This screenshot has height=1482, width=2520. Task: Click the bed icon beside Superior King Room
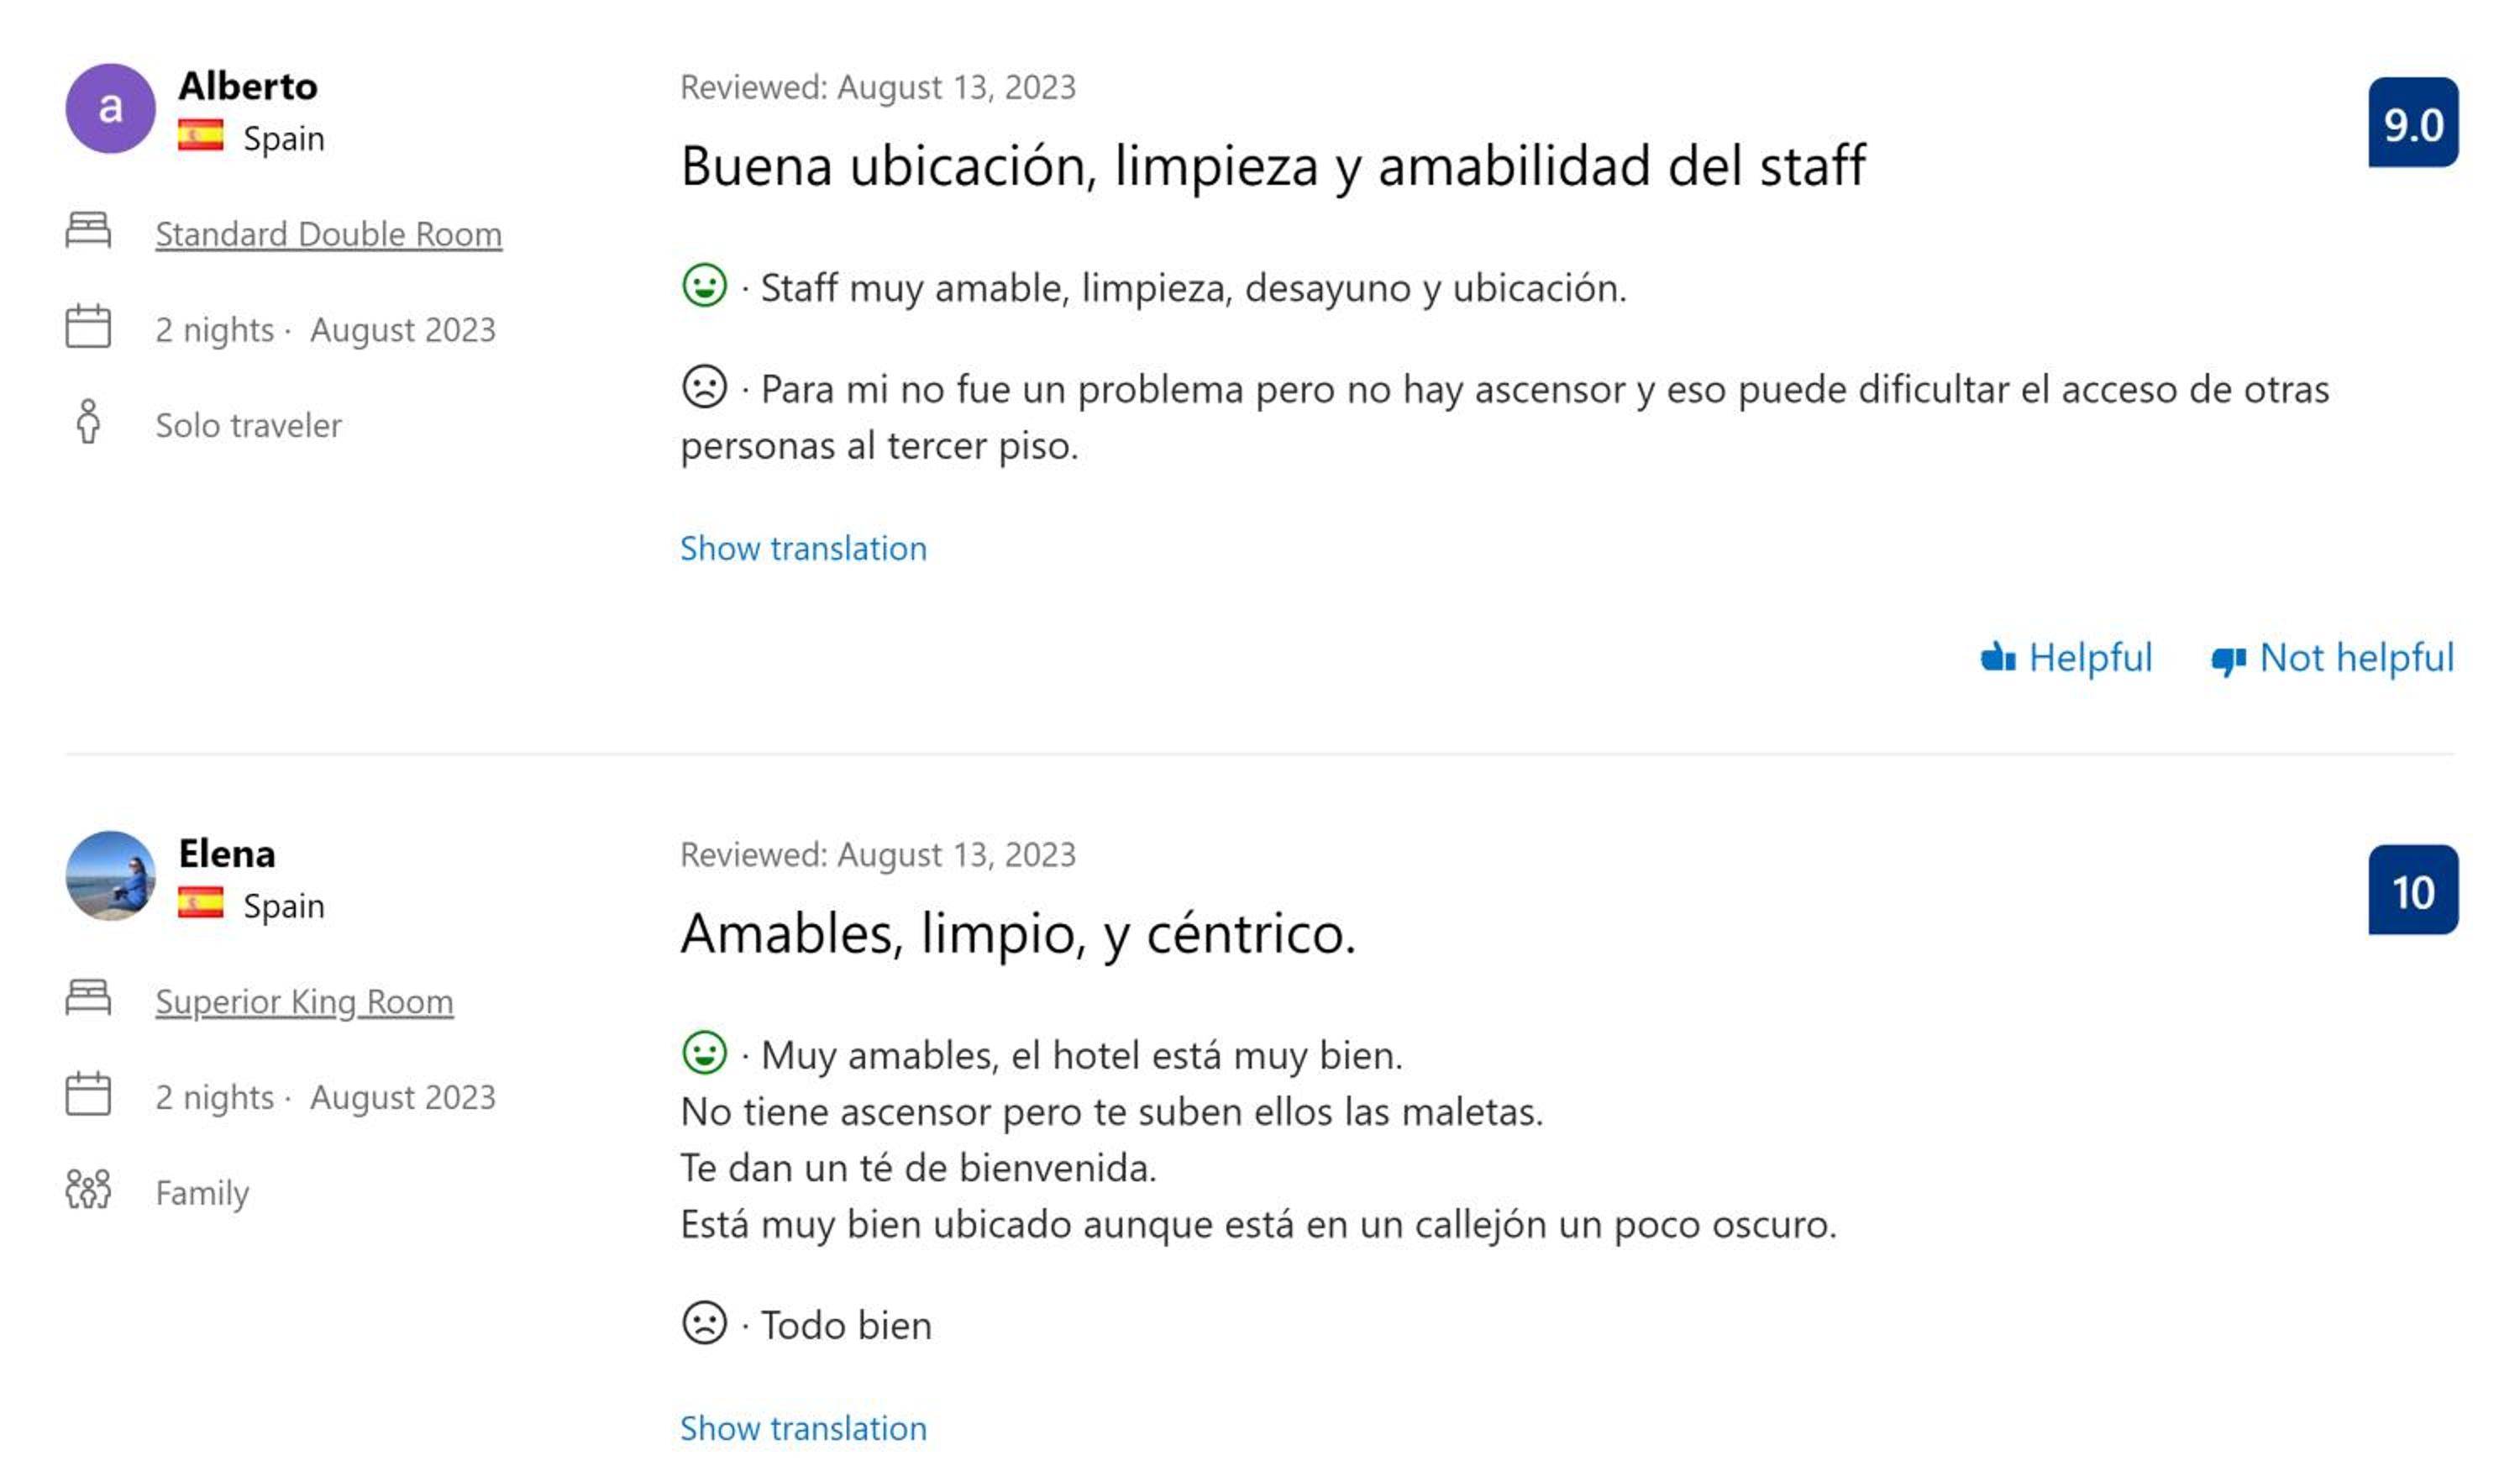(x=88, y=997)
